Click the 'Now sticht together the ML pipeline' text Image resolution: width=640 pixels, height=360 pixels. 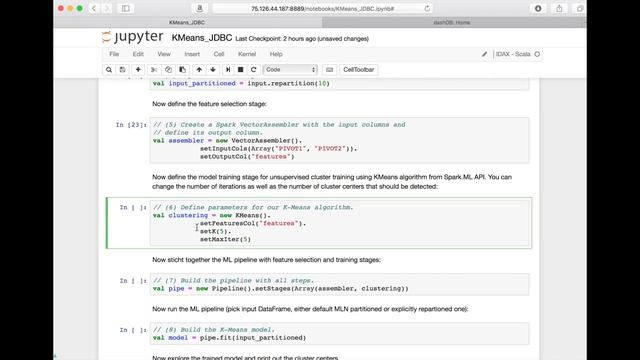pyautogui.click(x=266, y=260)
